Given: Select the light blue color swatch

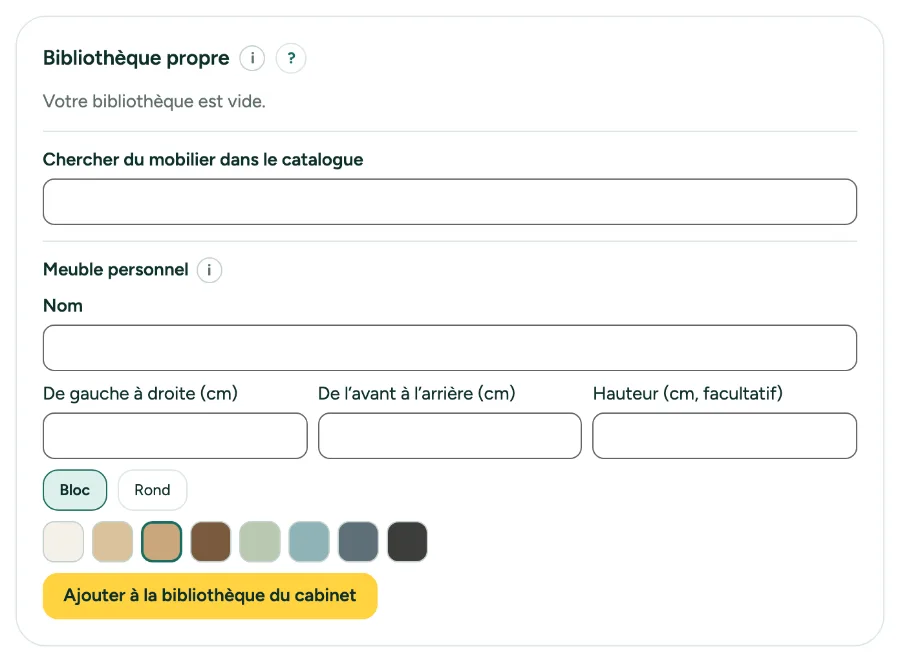Looking at the screenshot, I should tap(309, 541).
